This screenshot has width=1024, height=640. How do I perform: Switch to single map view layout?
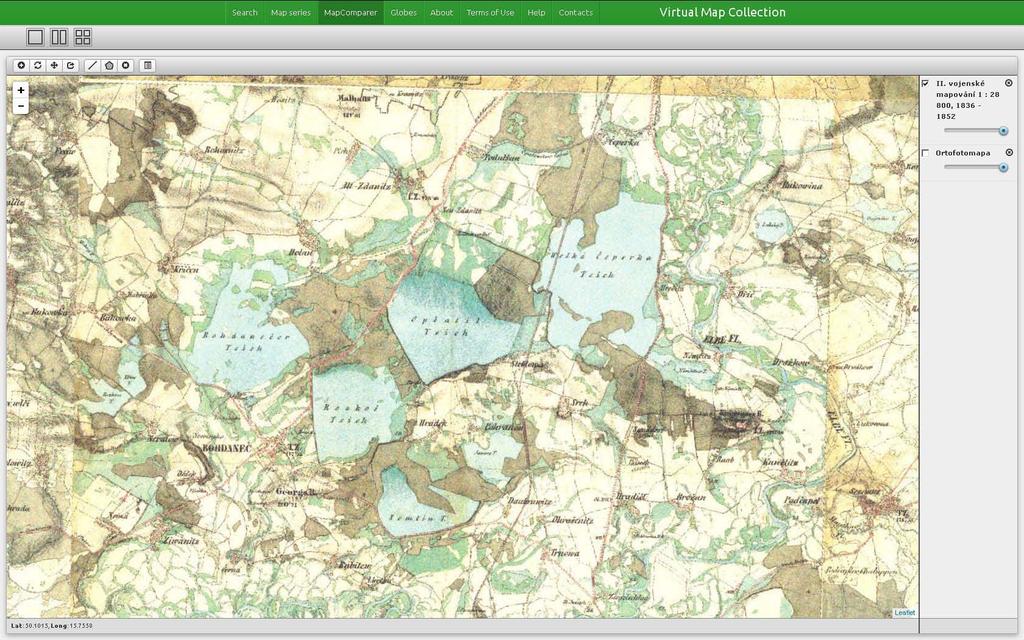point(35,37)
